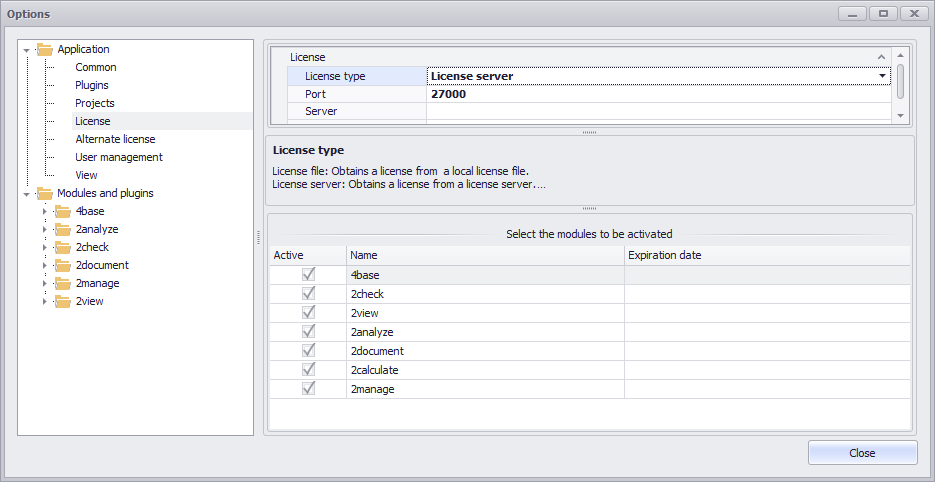Expand the 2manage tree node
This screenshot has height=482, width=935.
pos(45,283)
